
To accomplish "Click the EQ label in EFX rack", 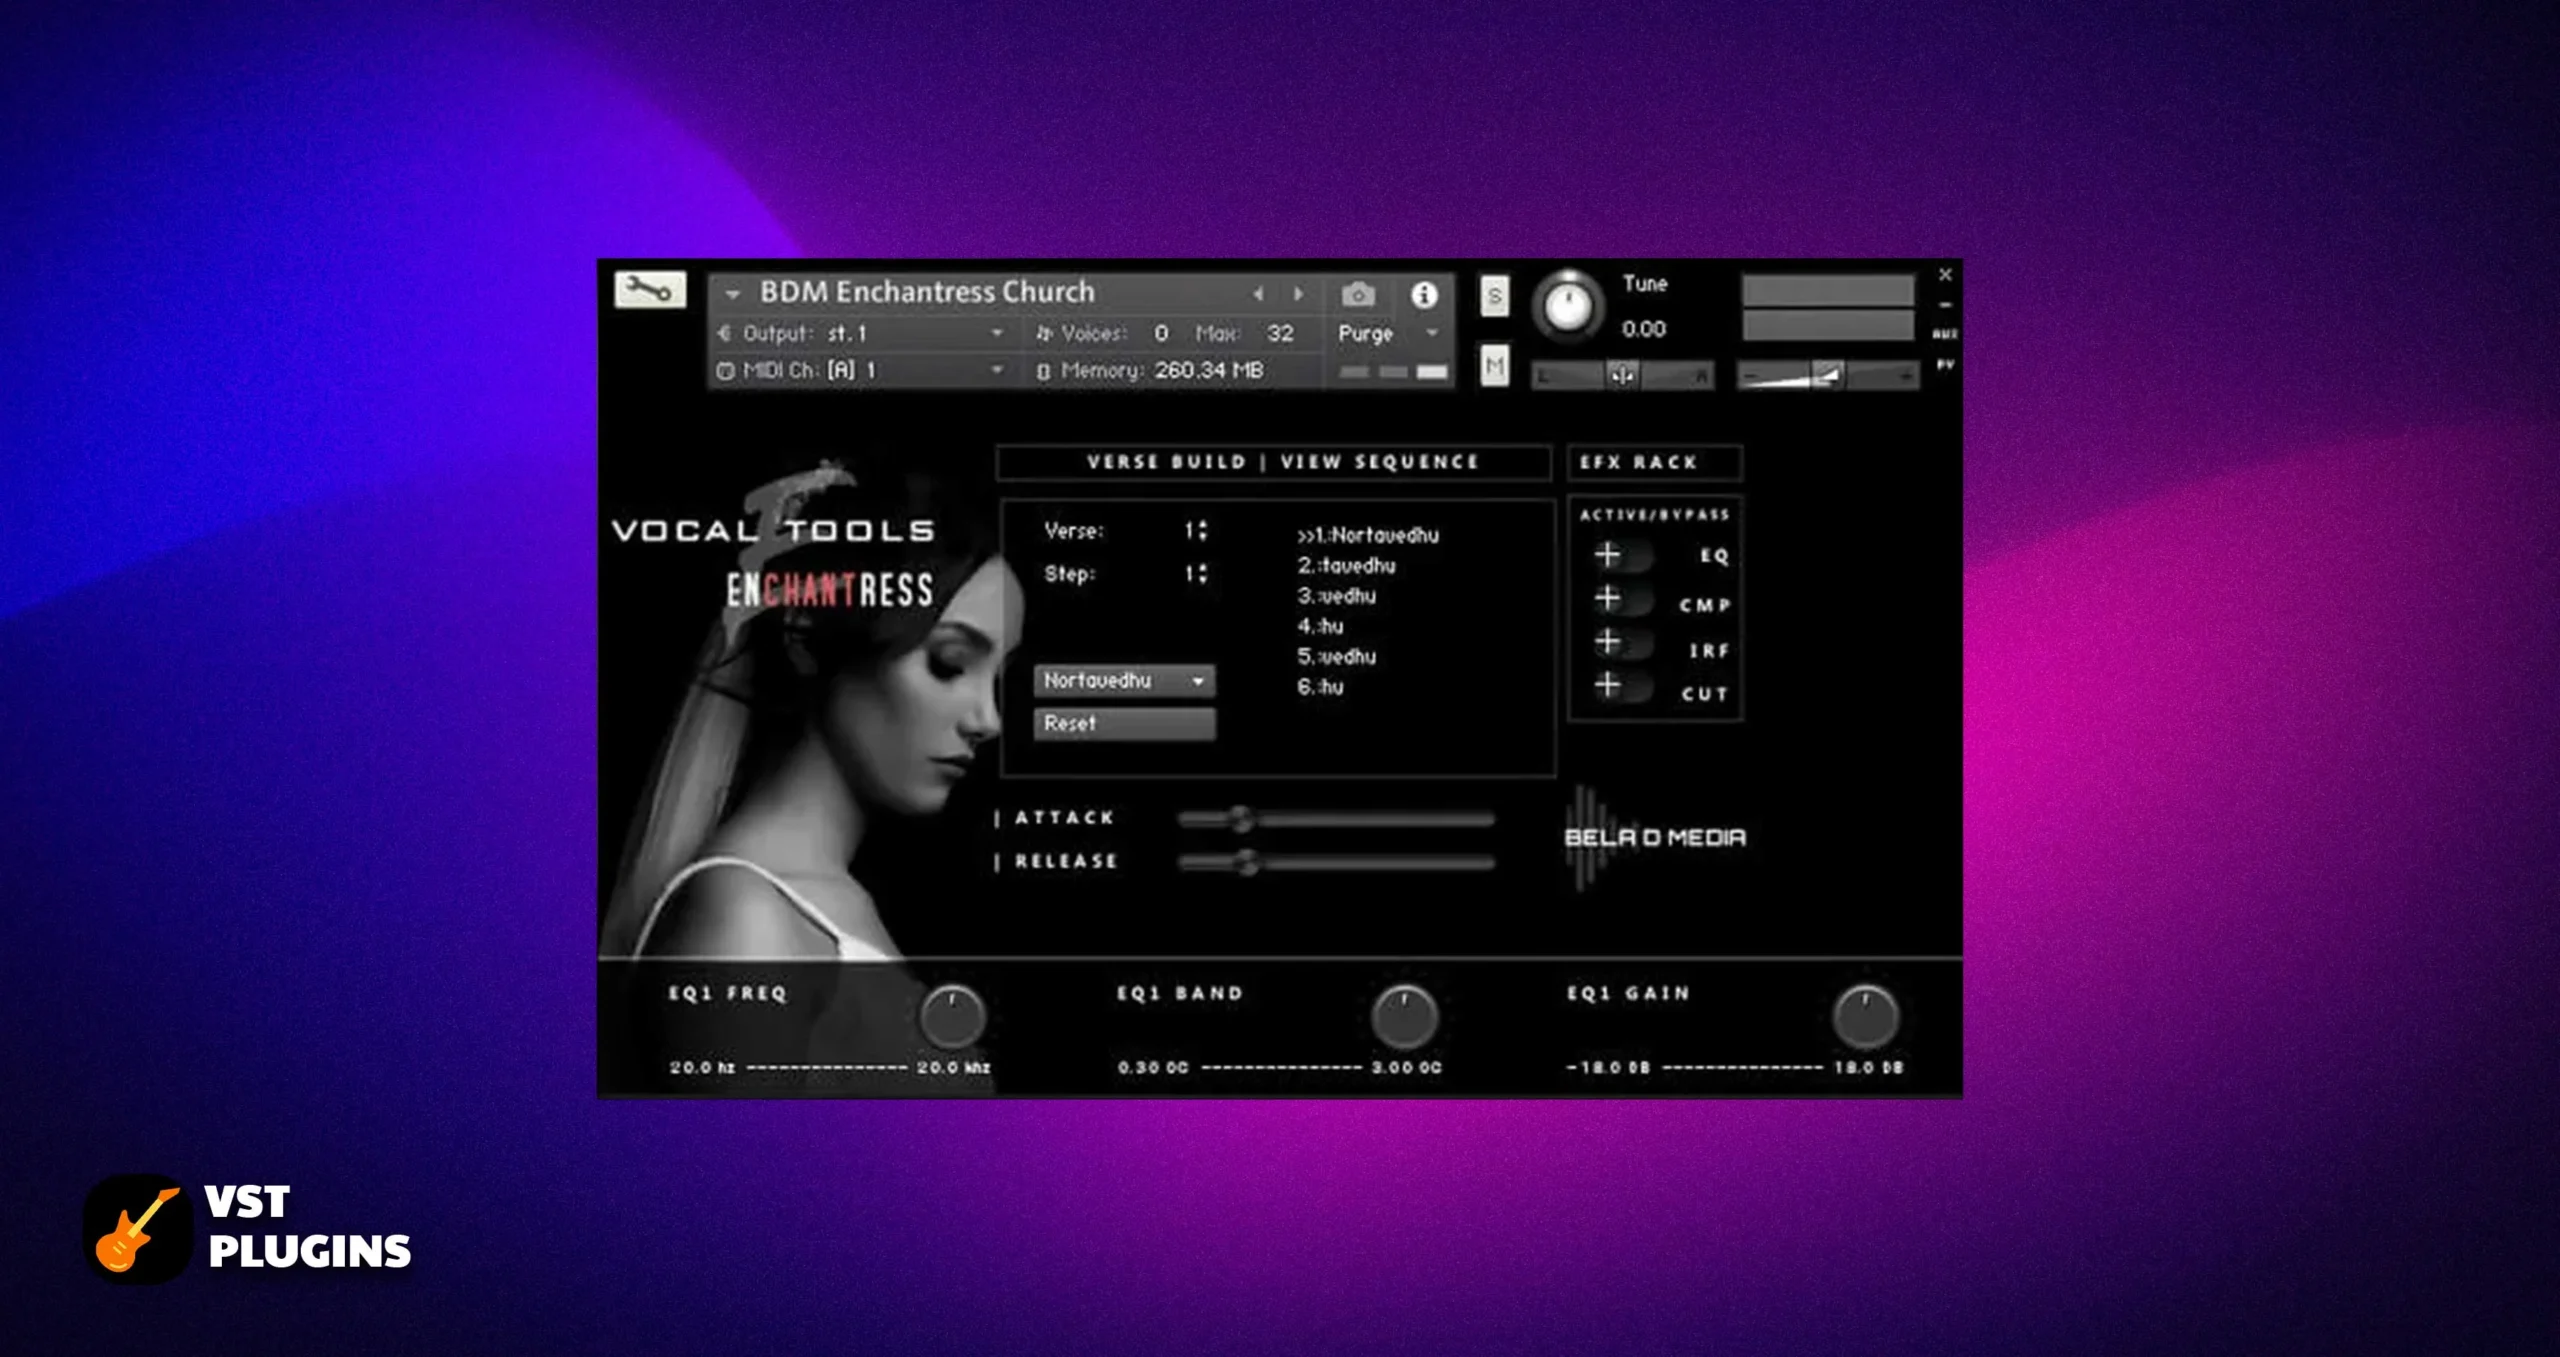I will pos(1714,556).
